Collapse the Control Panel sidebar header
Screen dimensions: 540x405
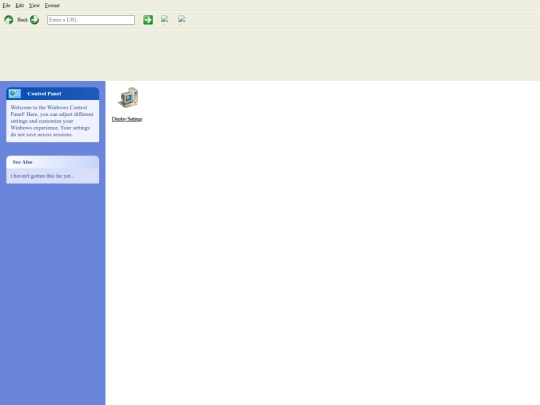pyautogui.click(x=53, y=93)
